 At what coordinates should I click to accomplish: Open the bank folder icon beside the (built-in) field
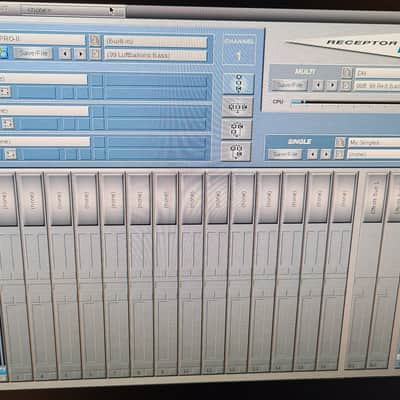[x=95, y=41]
